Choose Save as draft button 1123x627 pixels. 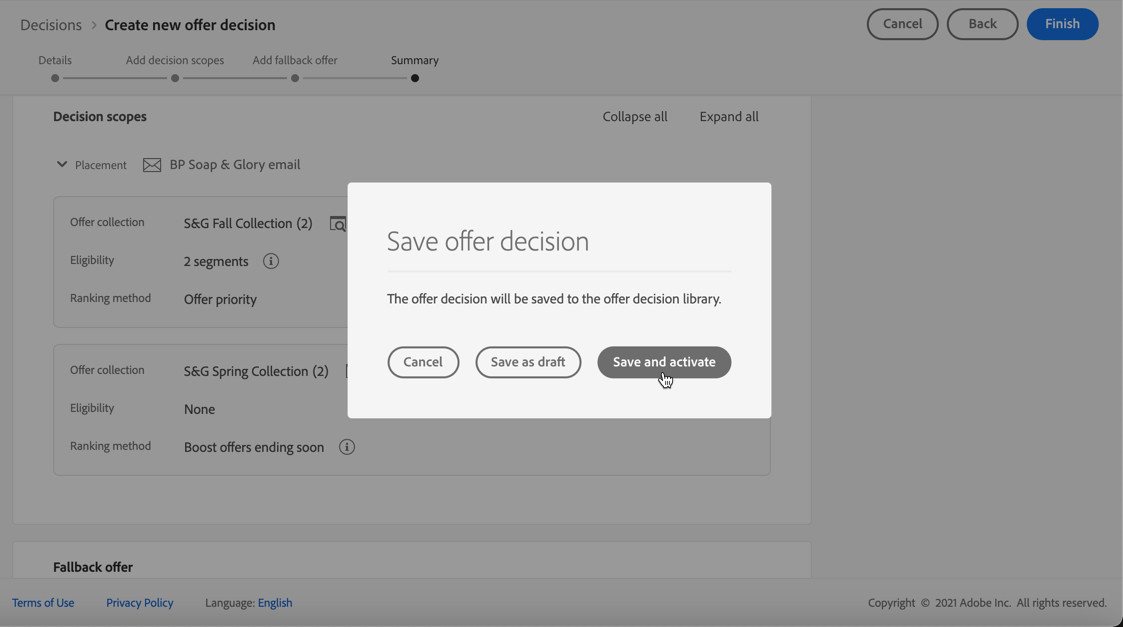pos(528,362)
